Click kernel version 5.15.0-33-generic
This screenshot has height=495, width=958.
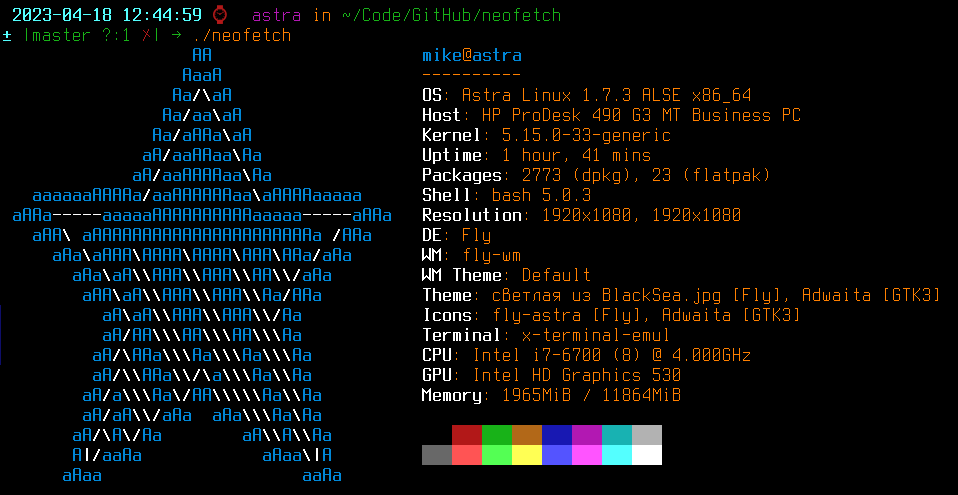pyautogui.click(x=586, y=135)
